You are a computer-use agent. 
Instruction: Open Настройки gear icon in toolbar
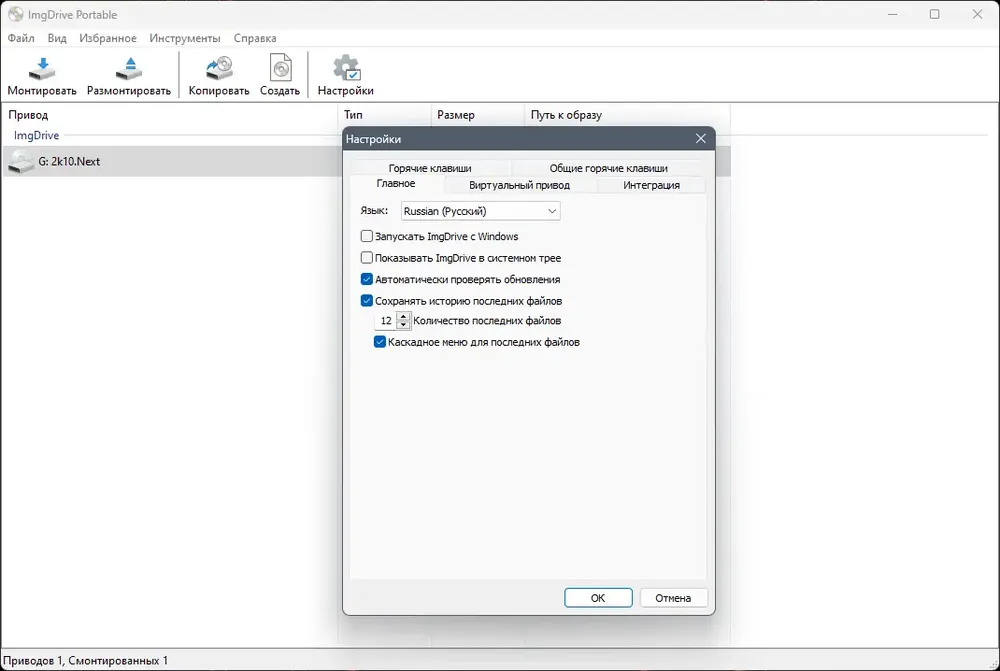346,69
